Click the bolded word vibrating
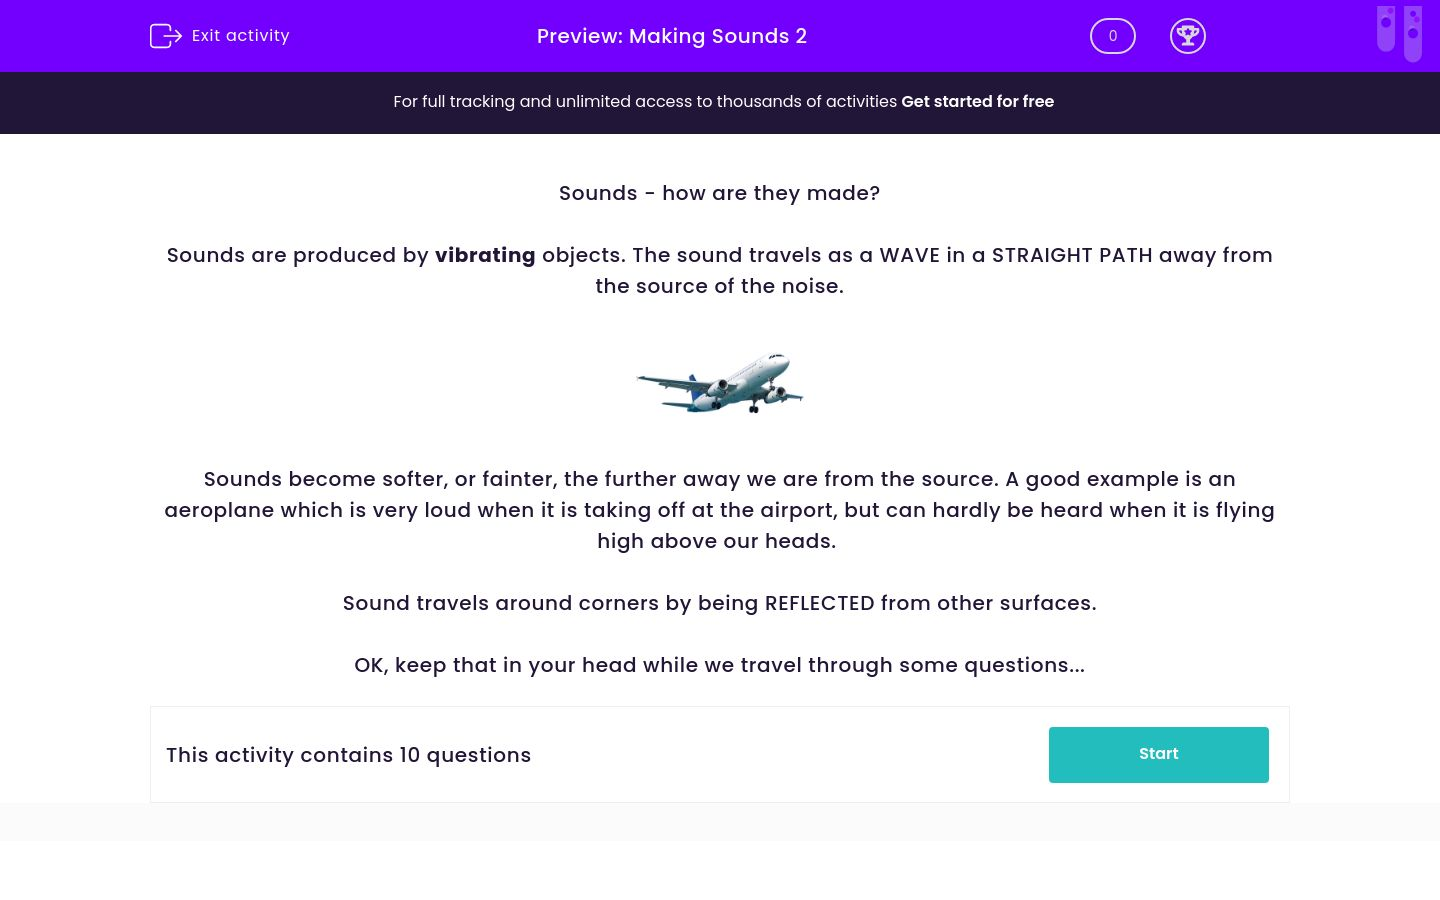1440x900 pixels. 485,256
